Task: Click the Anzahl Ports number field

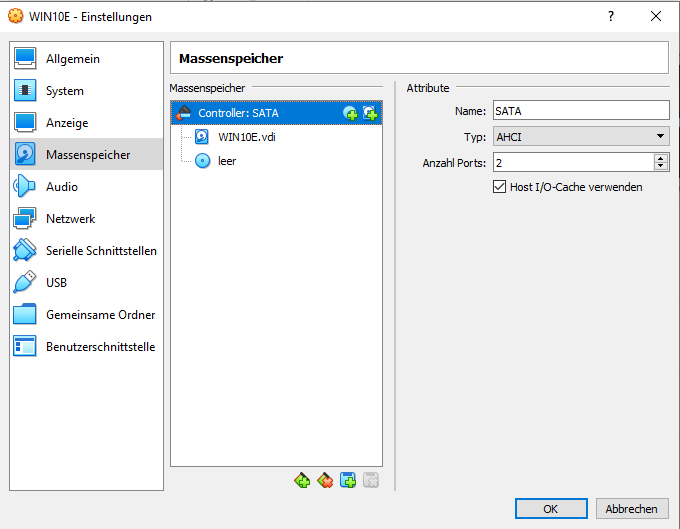Action: (x=573, y=163)
